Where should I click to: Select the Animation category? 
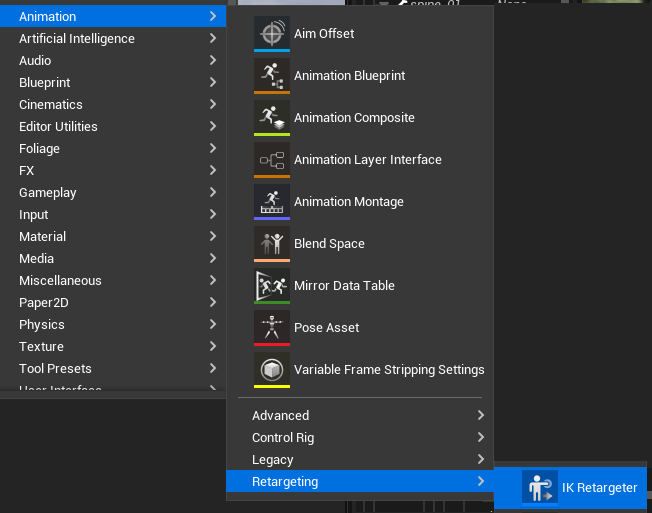[x=113, y=16]
